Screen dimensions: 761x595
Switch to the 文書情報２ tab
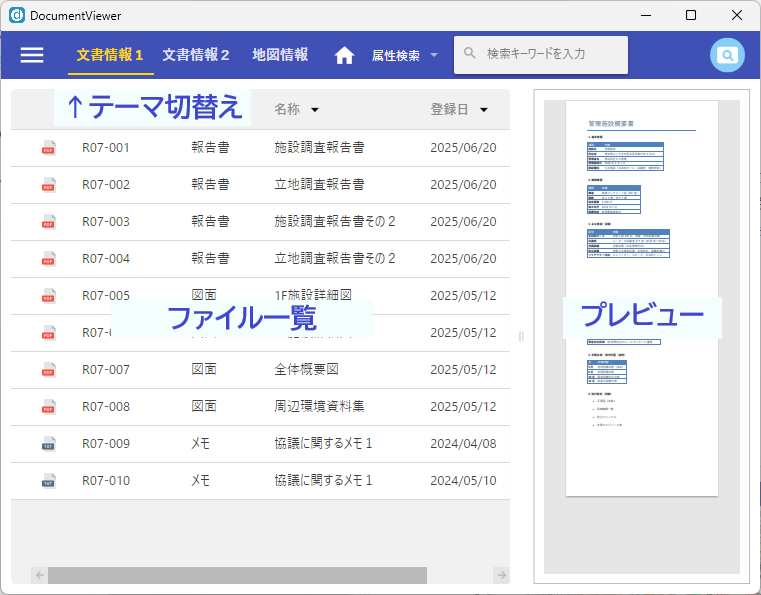click(196, 55)
